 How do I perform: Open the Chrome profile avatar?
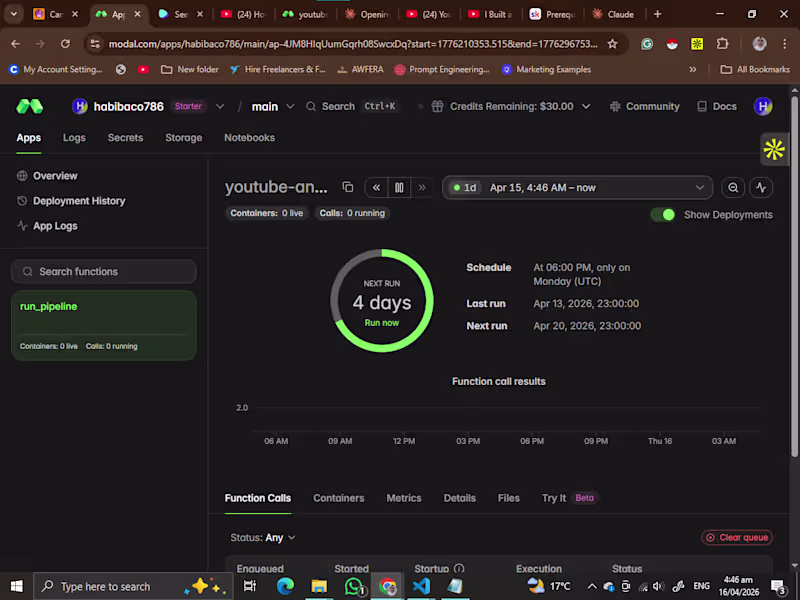[x=759, y=44]
